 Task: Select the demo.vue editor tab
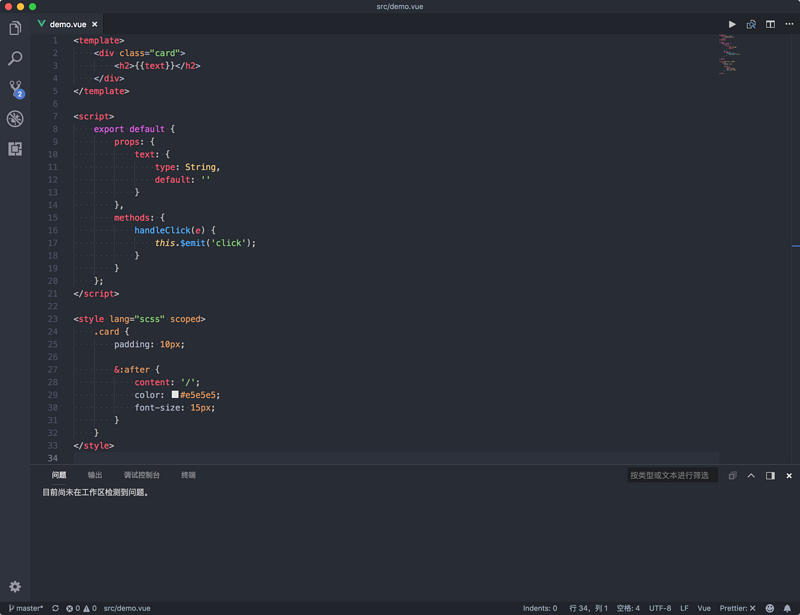[x=67, y=24]
